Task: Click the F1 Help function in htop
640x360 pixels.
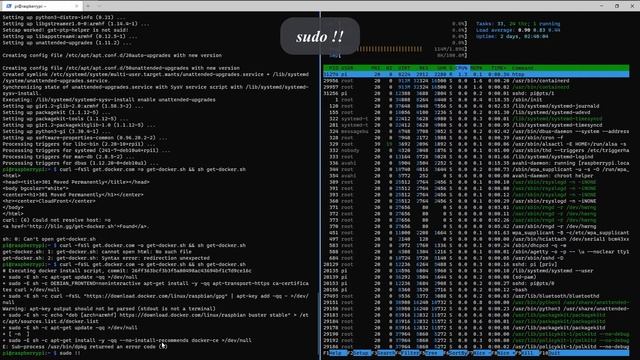Action: (x=335, y=353)
